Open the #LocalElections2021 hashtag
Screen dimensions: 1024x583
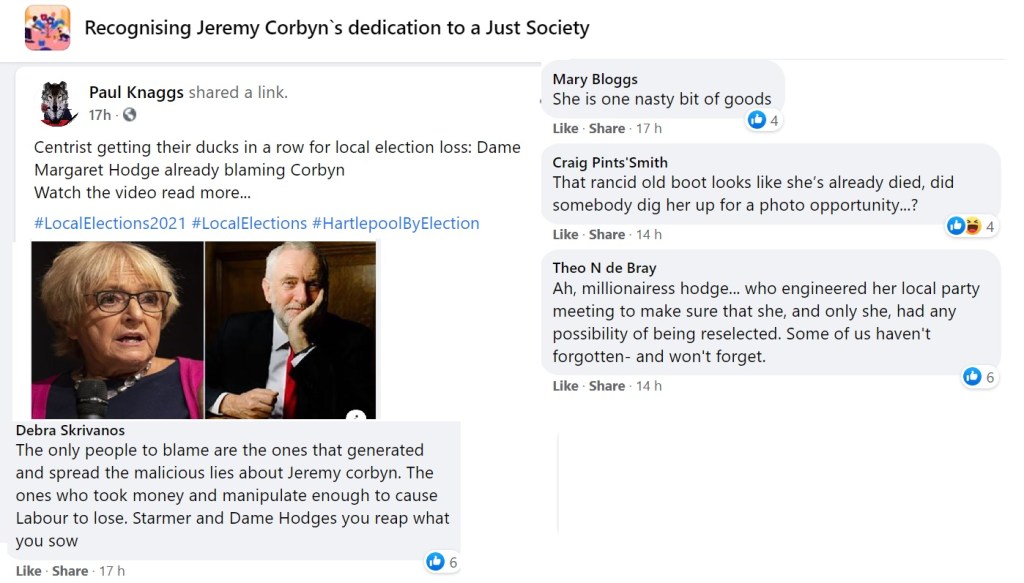point(109,223)
